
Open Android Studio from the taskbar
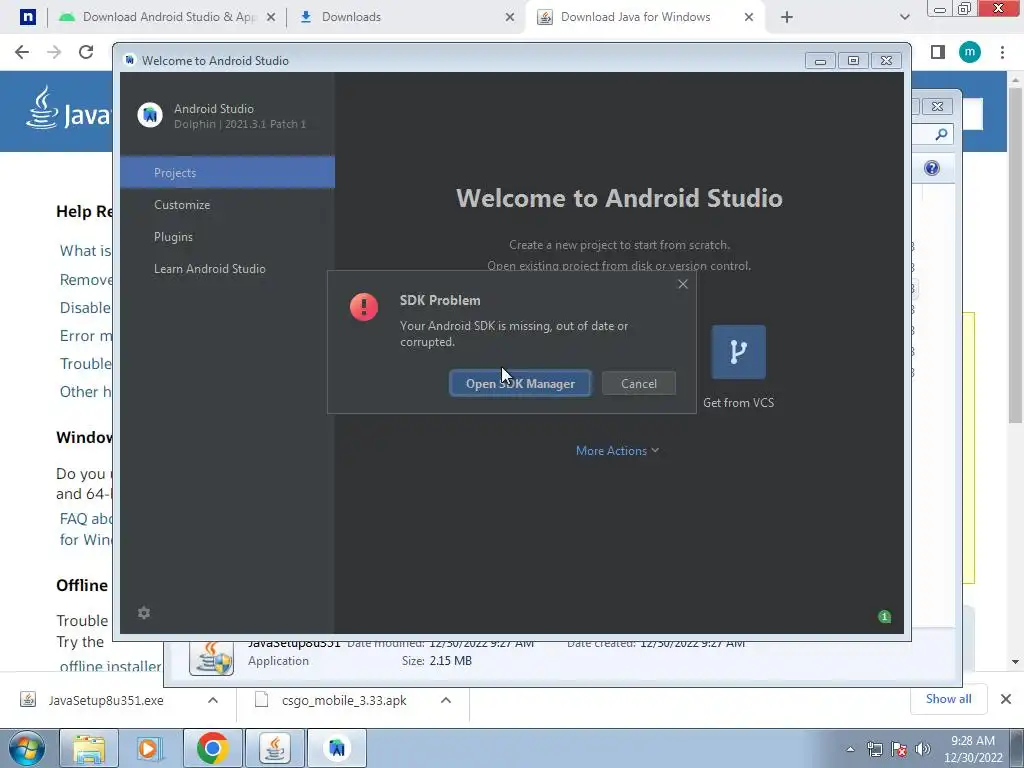[337, 748]
